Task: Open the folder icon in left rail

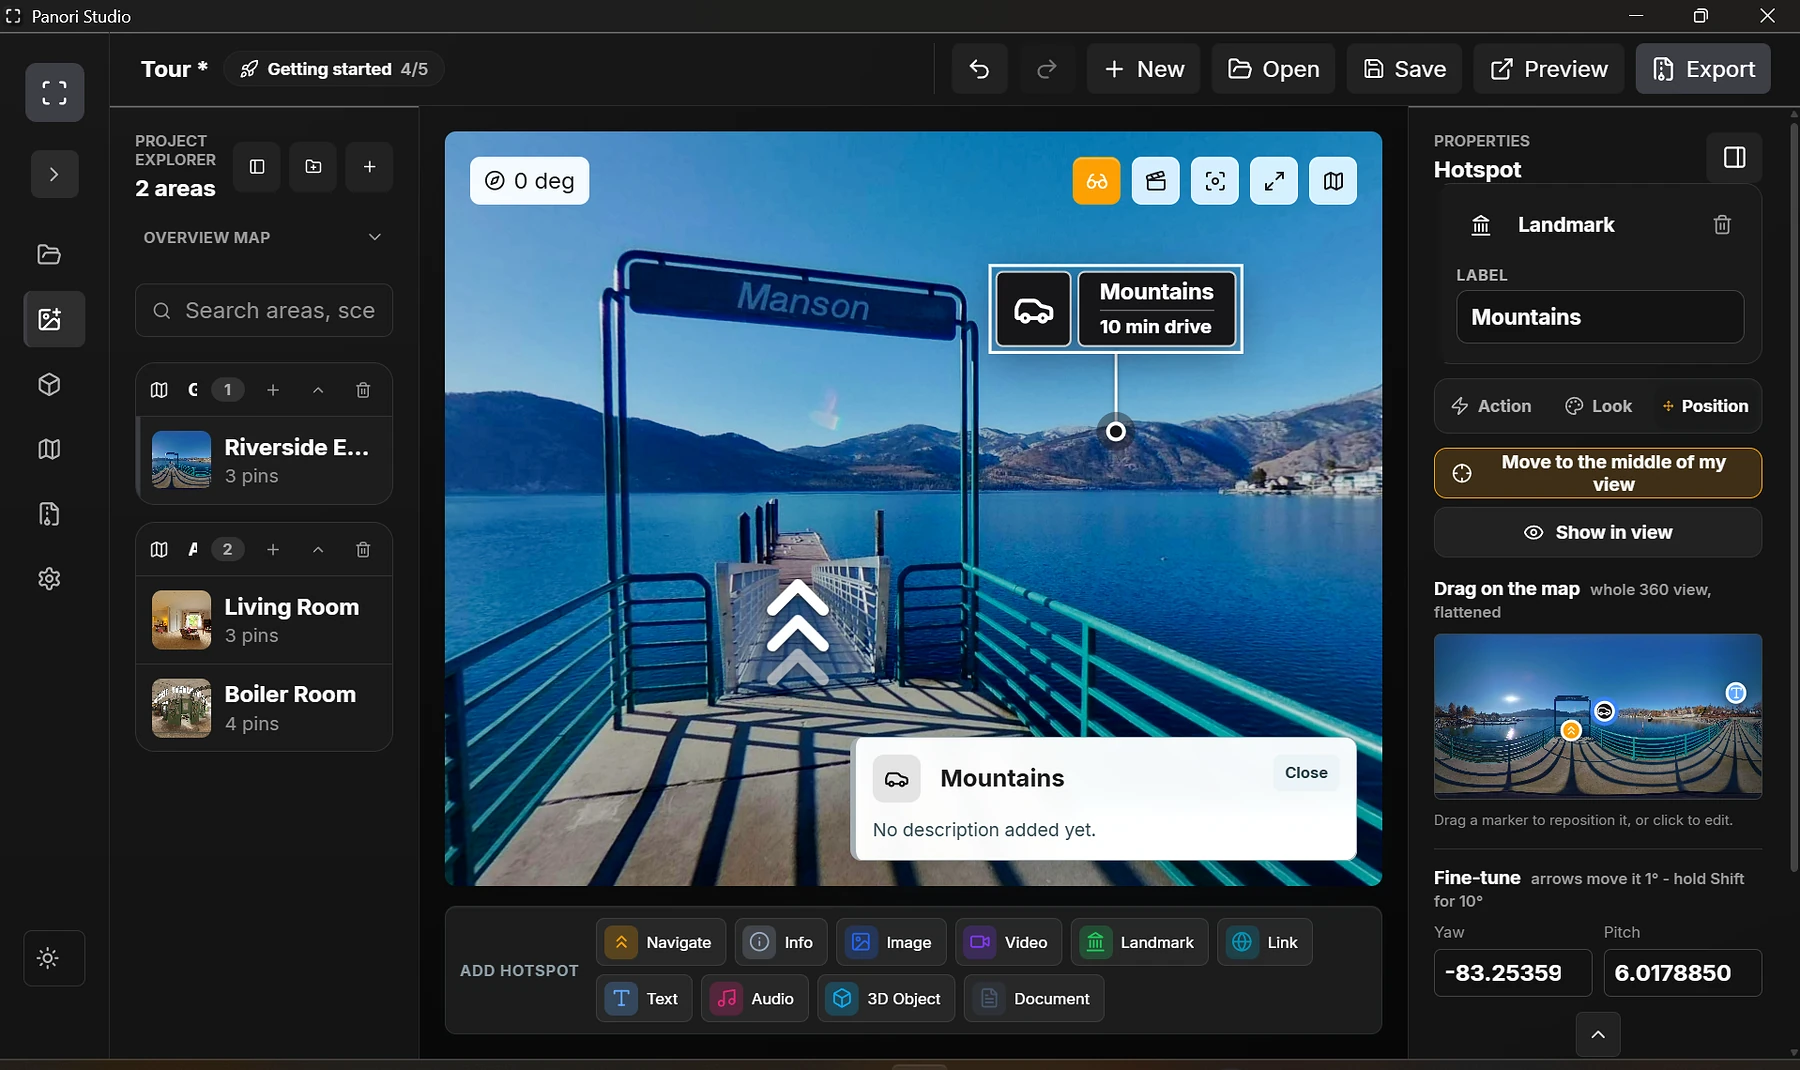Action: 49,254
